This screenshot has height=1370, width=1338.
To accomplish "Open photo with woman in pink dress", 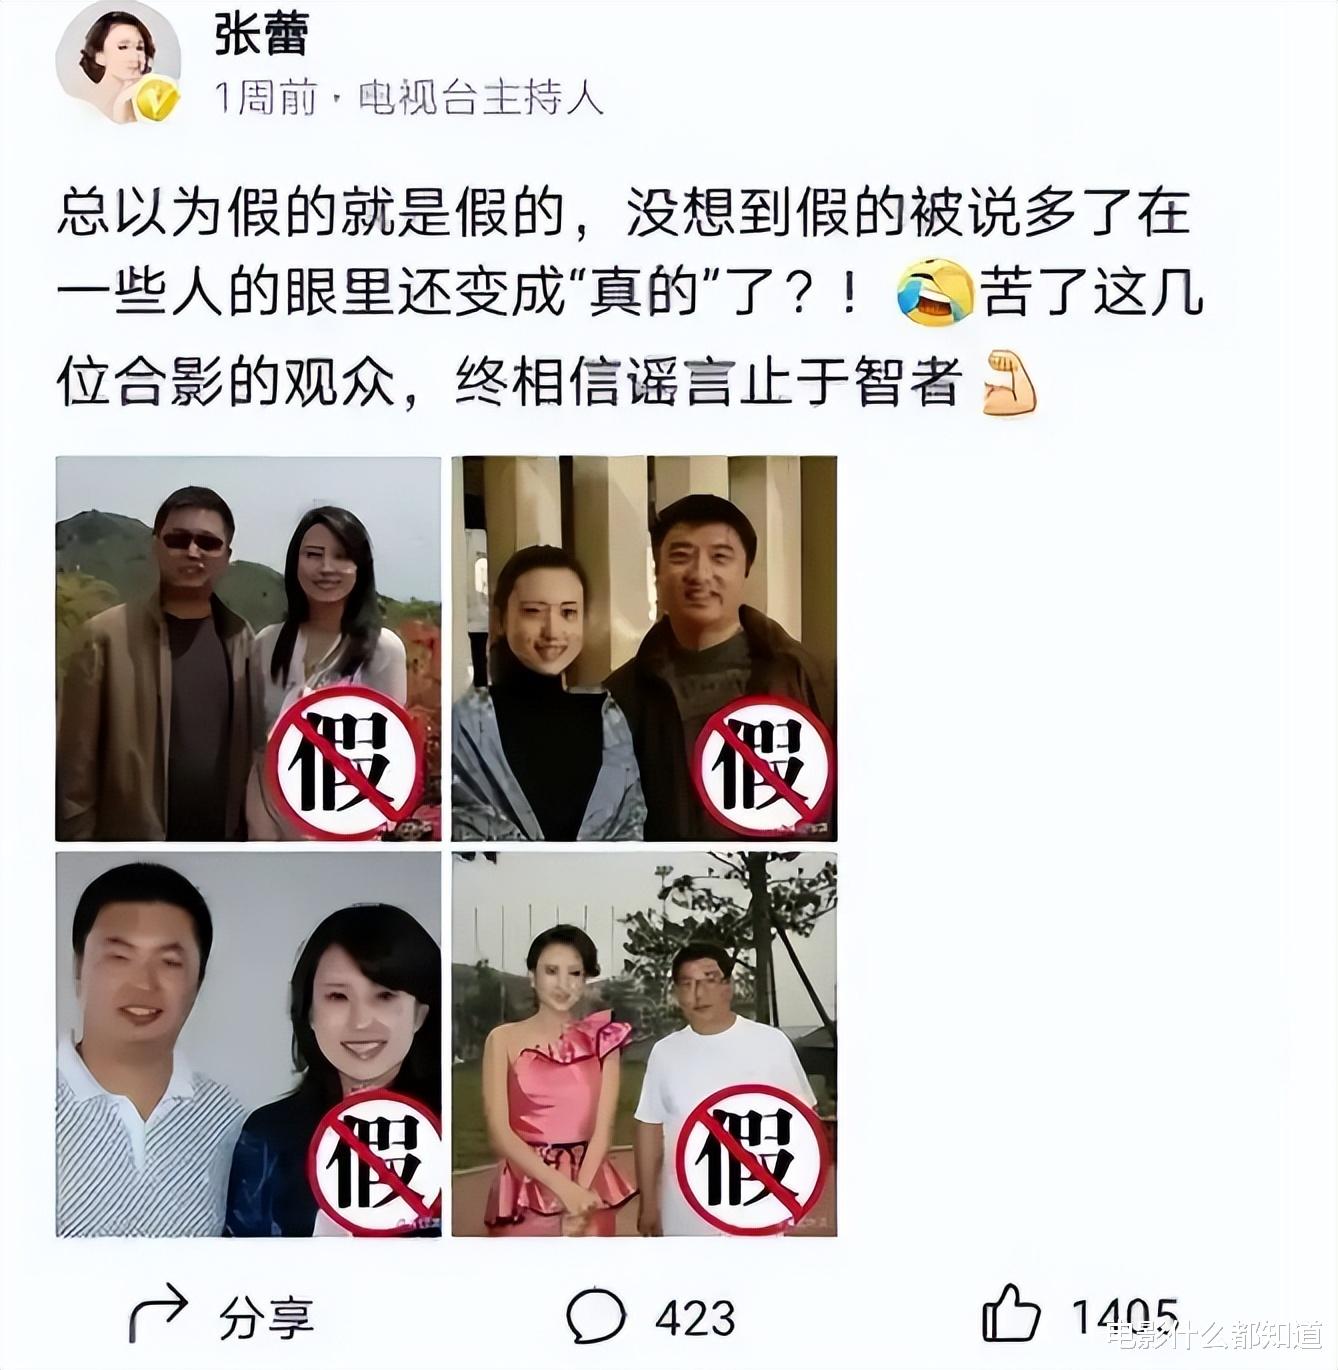I will pos(644,1044).
